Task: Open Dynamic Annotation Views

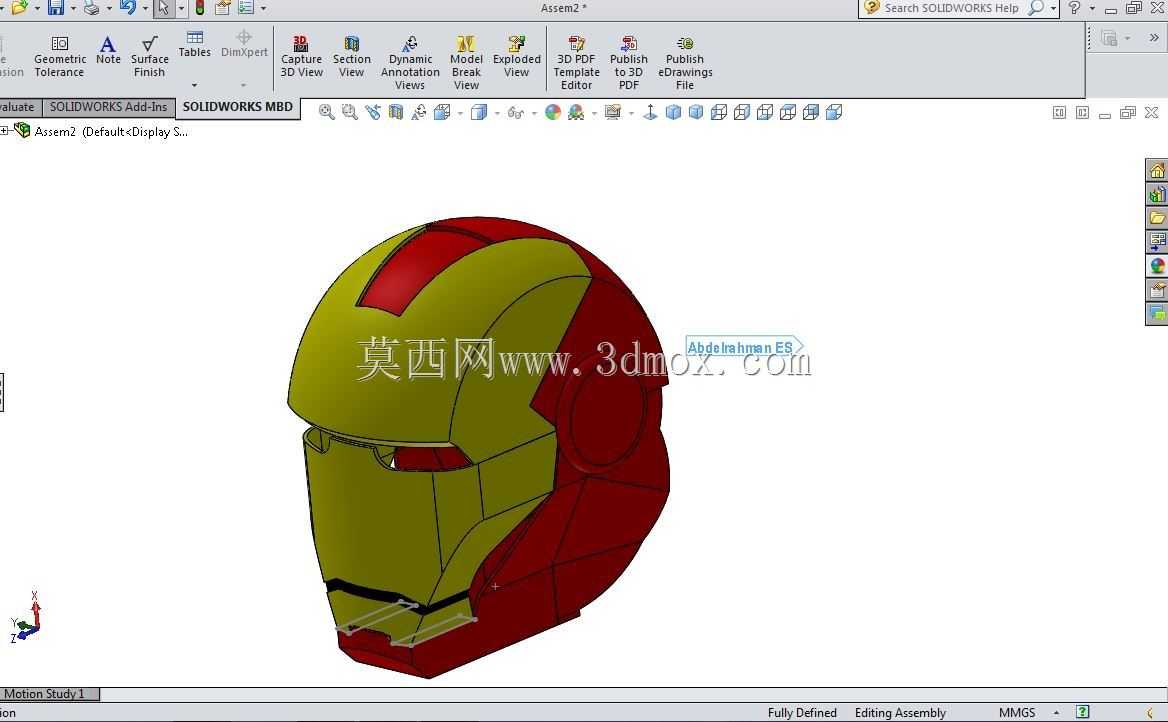Action: [410, 63]
